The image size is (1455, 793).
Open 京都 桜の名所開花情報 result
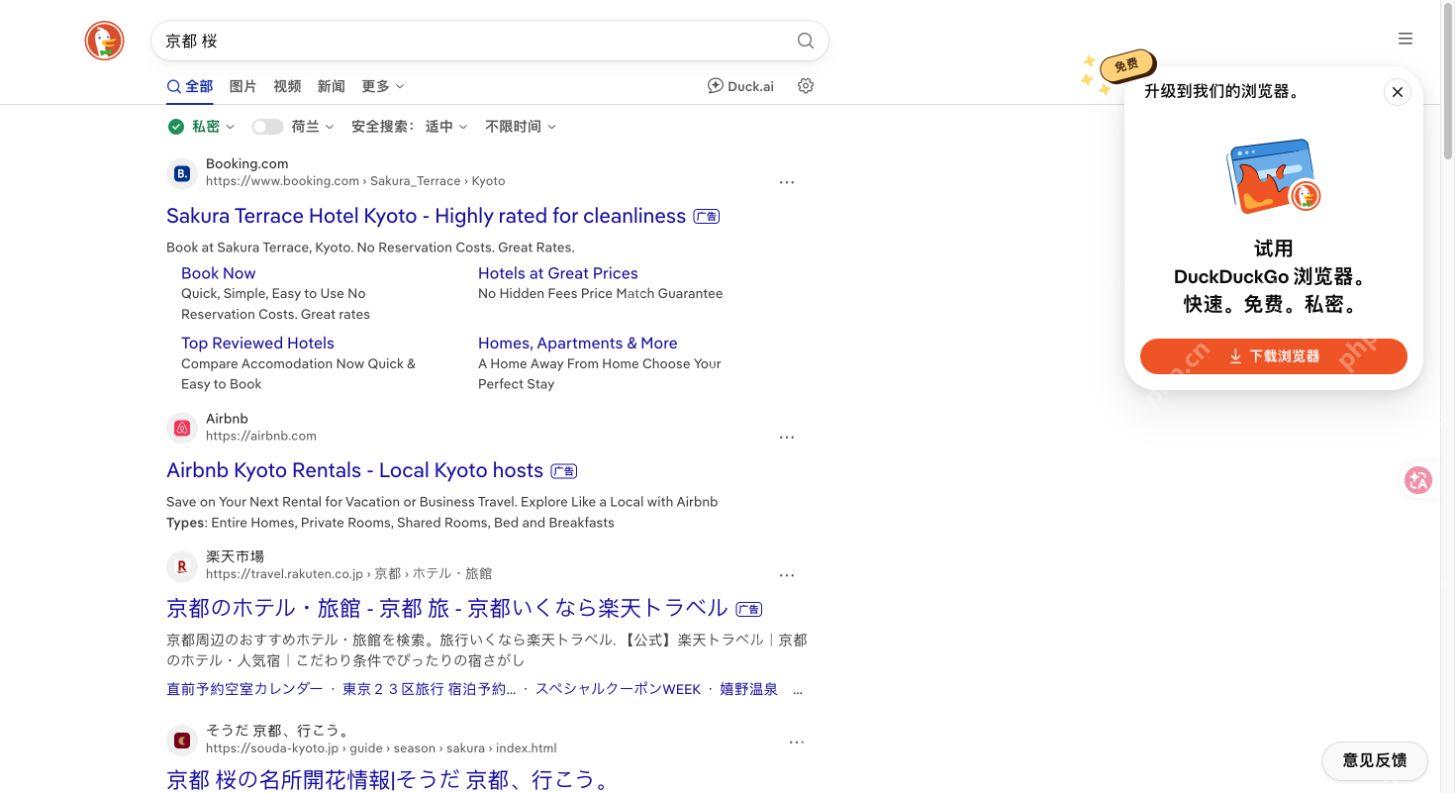[x=388, y=779]
